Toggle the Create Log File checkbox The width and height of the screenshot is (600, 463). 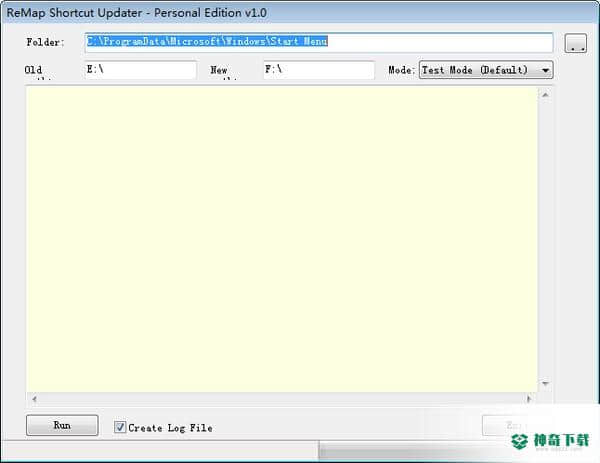click(x=120, y=427)
